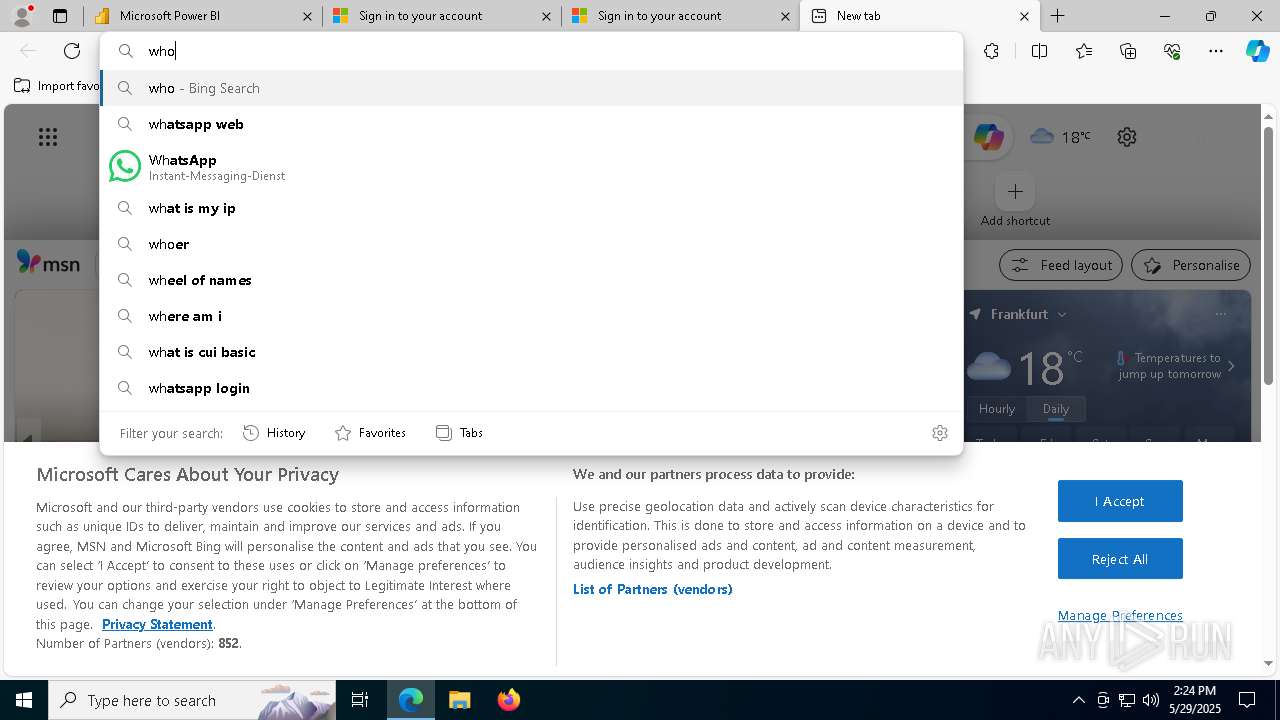Open a new tab with plus button
The image size is (1280, 720).
coord(1057,16)
